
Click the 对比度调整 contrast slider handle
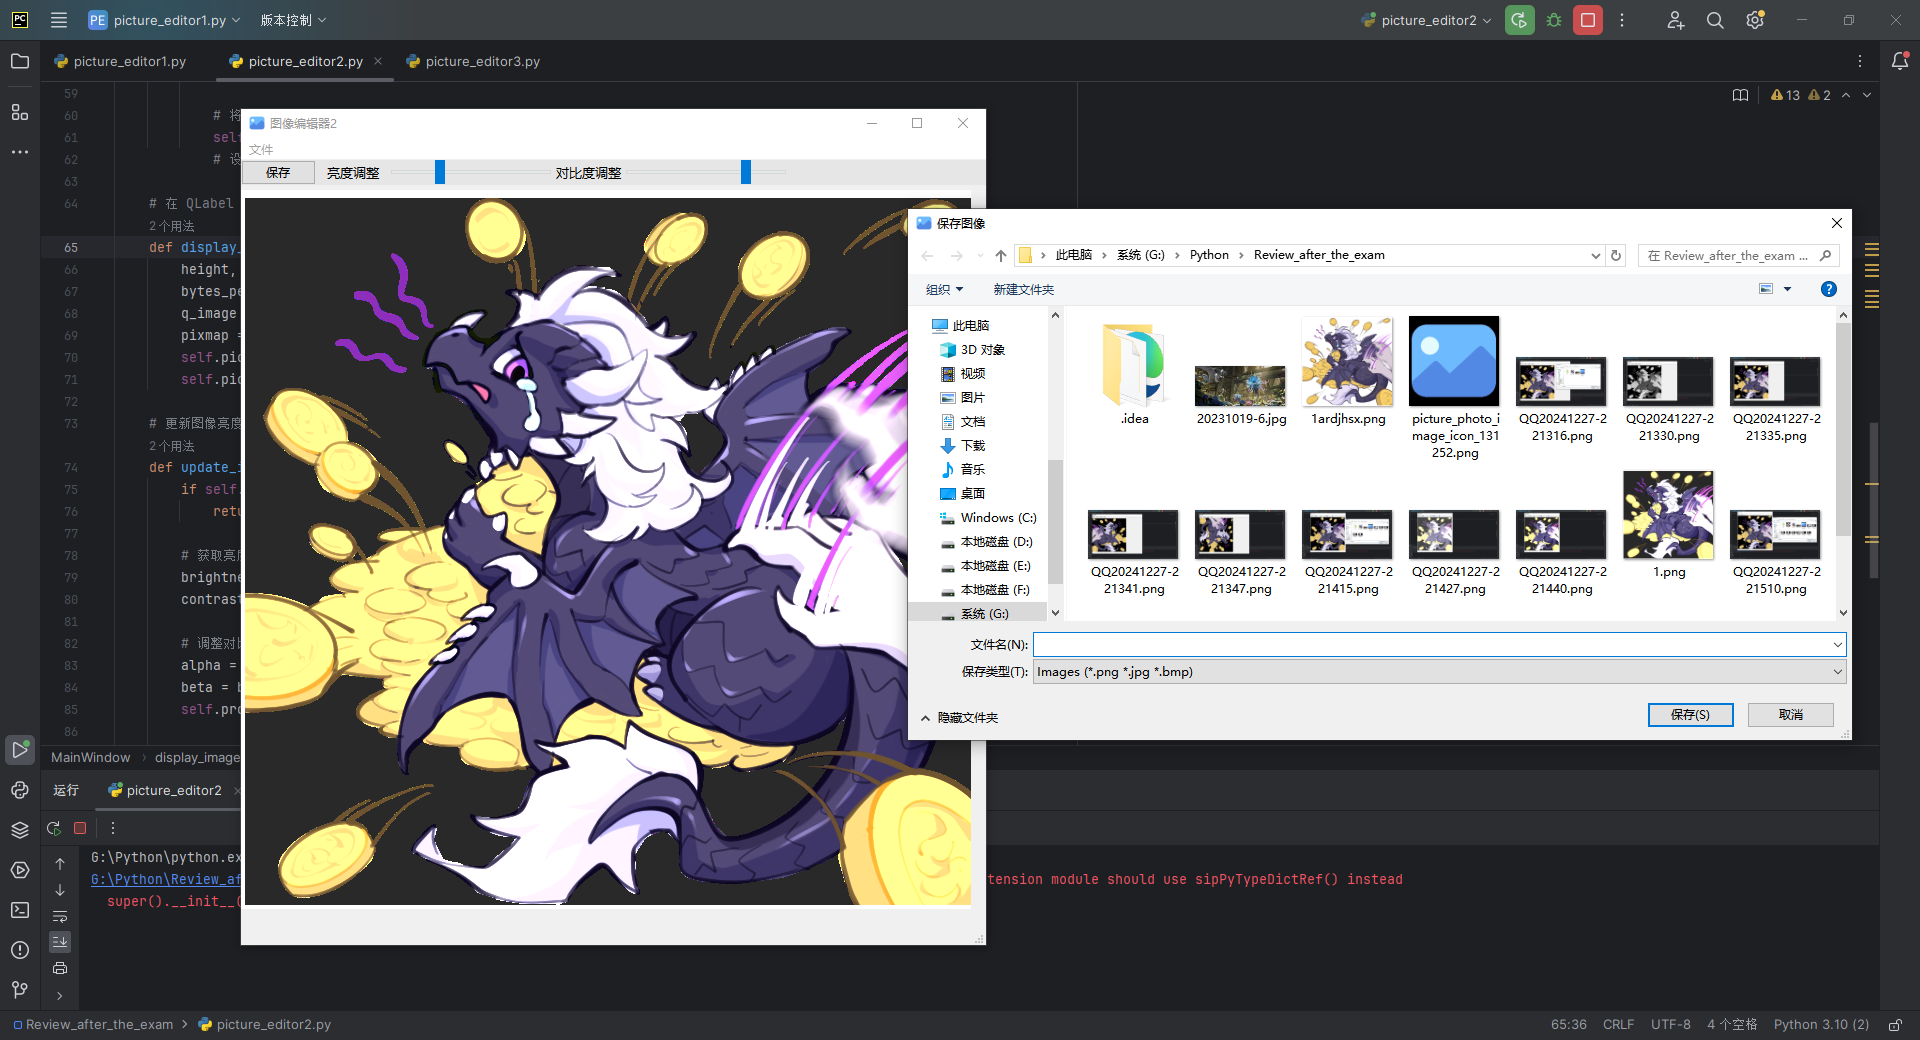pyautogui.click(x=746, y=172)
